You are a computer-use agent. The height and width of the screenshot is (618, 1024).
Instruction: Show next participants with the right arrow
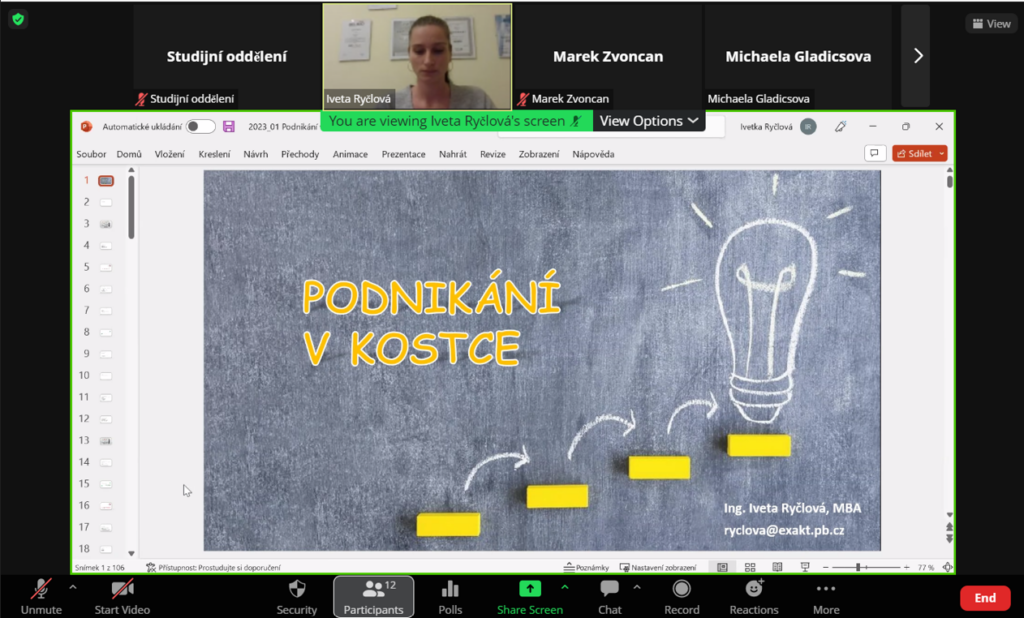918,56
